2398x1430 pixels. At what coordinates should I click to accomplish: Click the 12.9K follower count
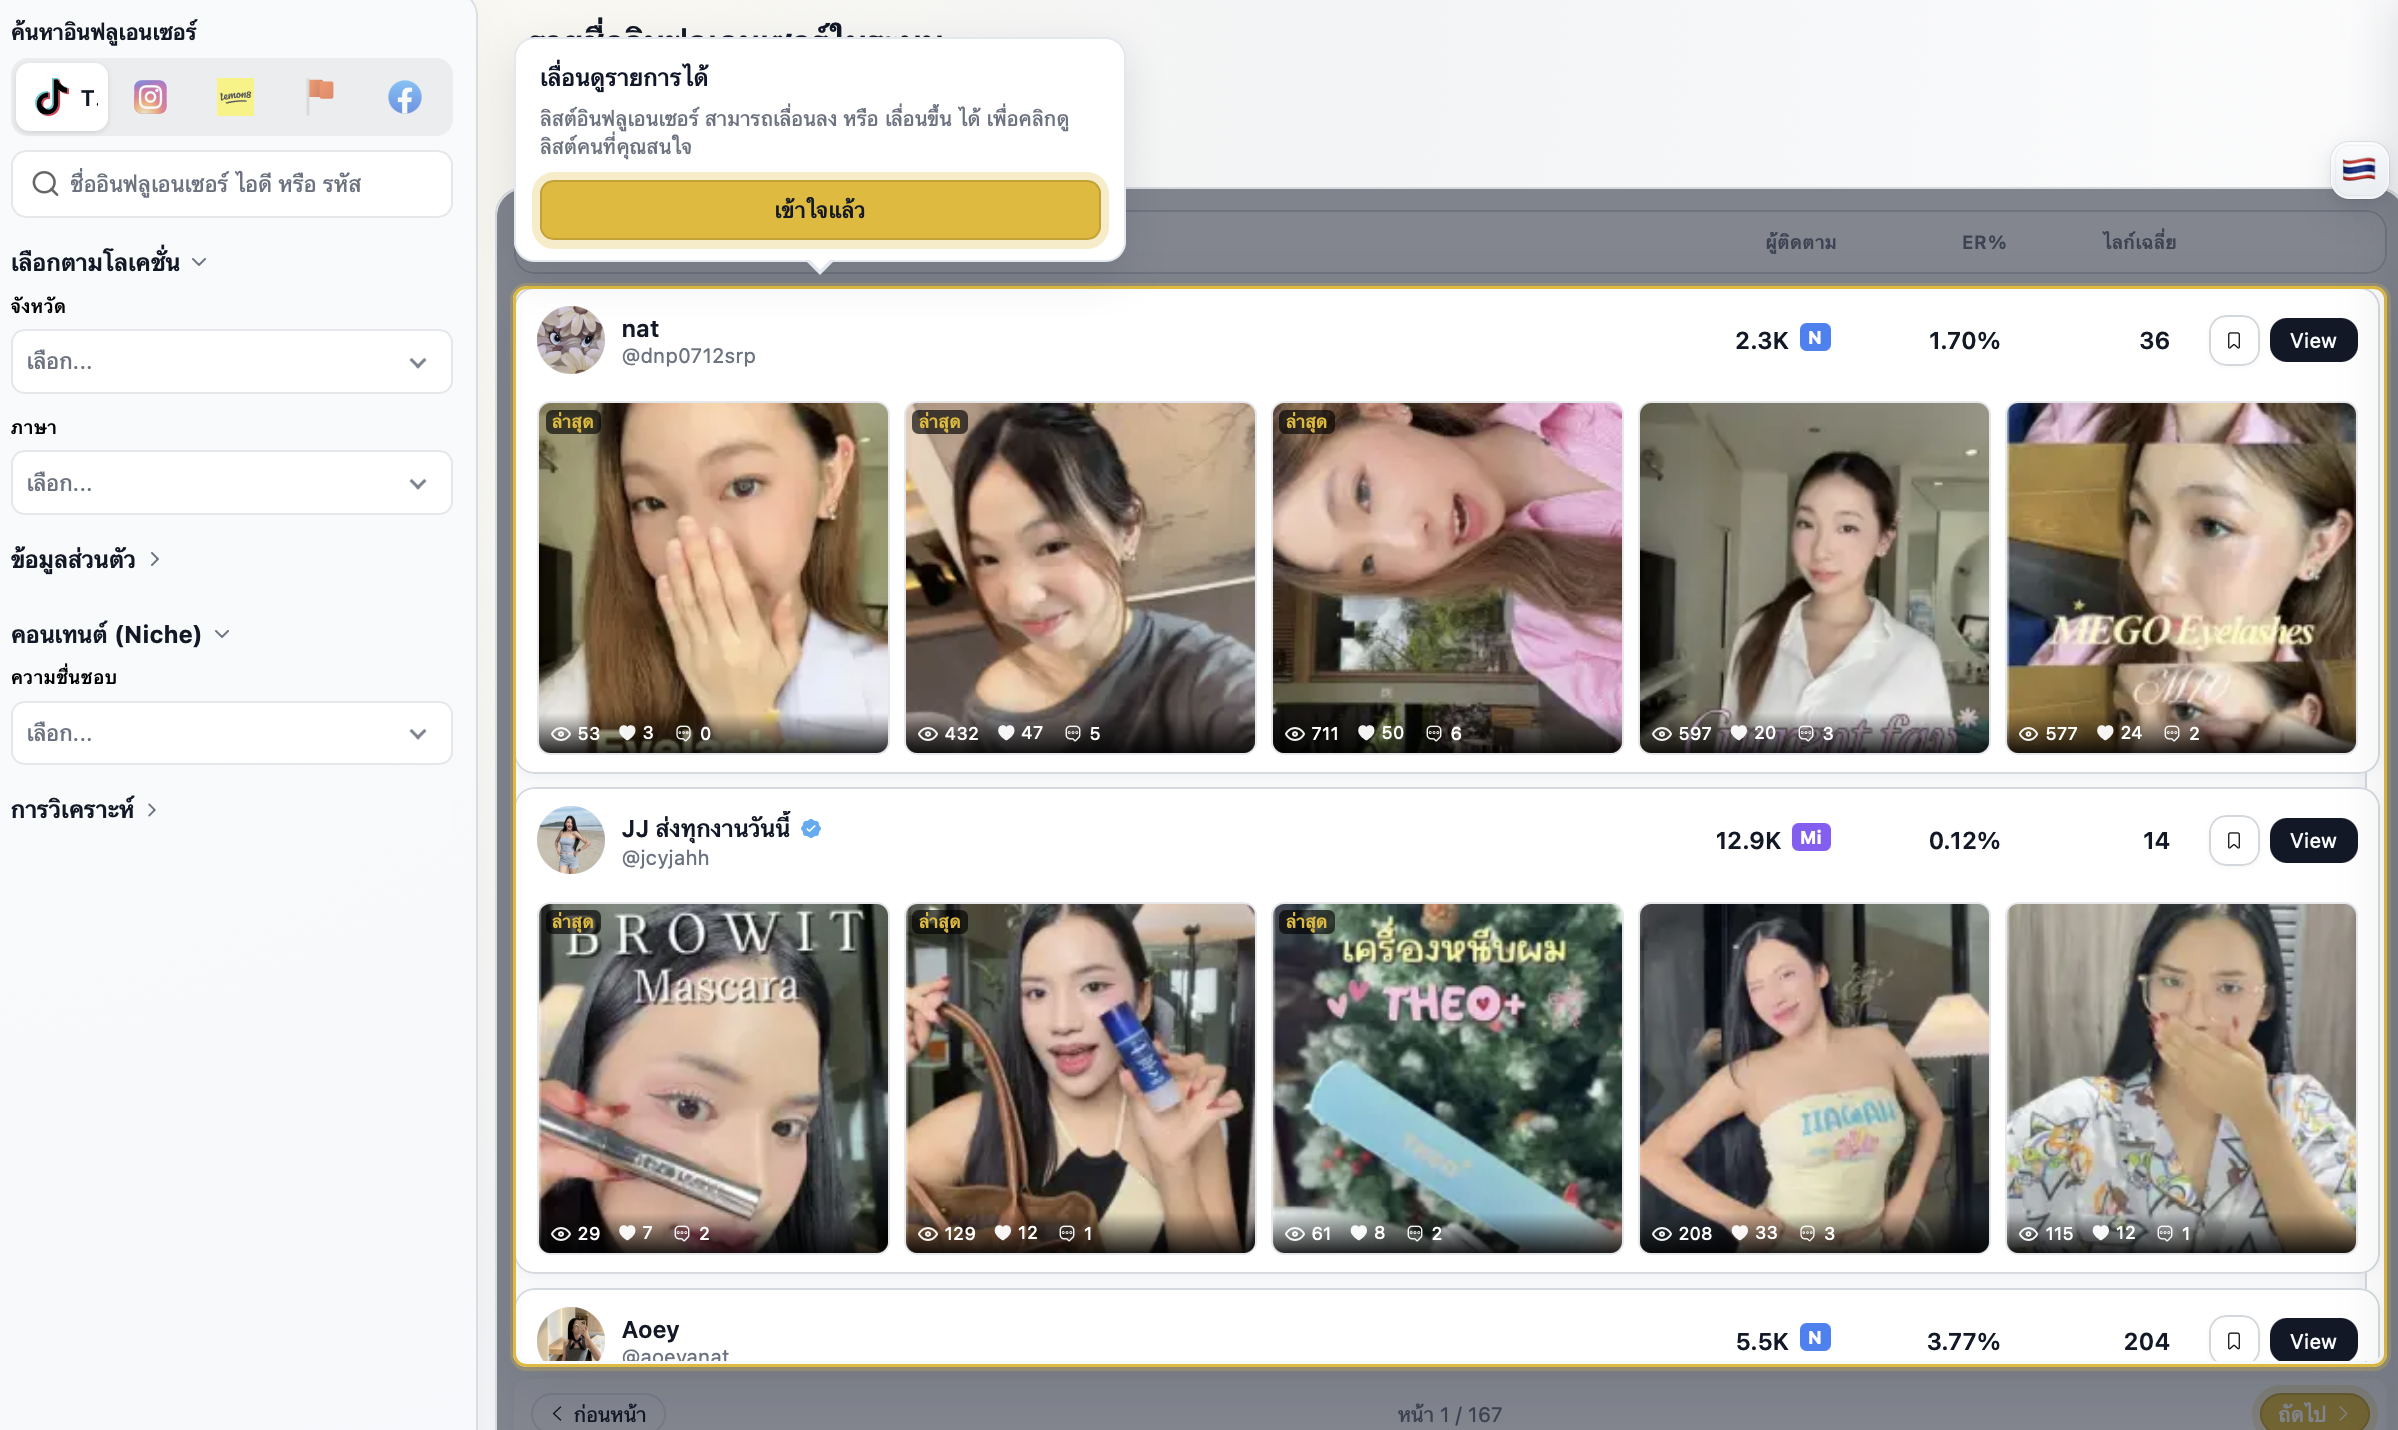click(x=1748, y=841)
